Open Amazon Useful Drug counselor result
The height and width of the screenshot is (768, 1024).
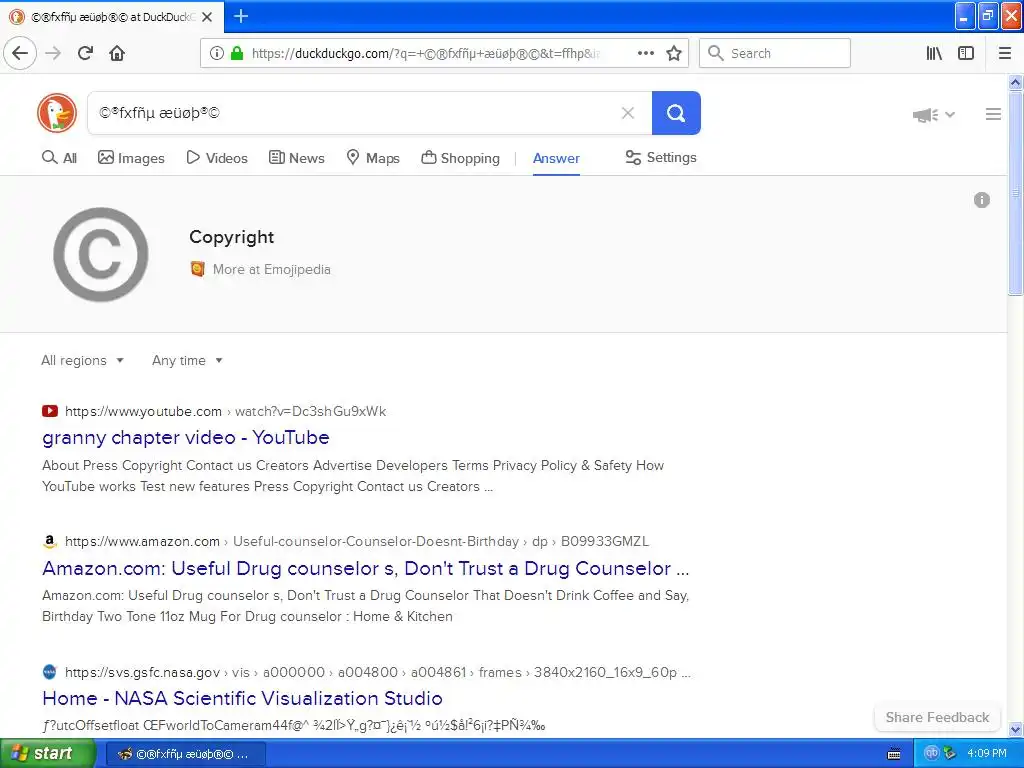pyautogui.click(x=366, y=568)
